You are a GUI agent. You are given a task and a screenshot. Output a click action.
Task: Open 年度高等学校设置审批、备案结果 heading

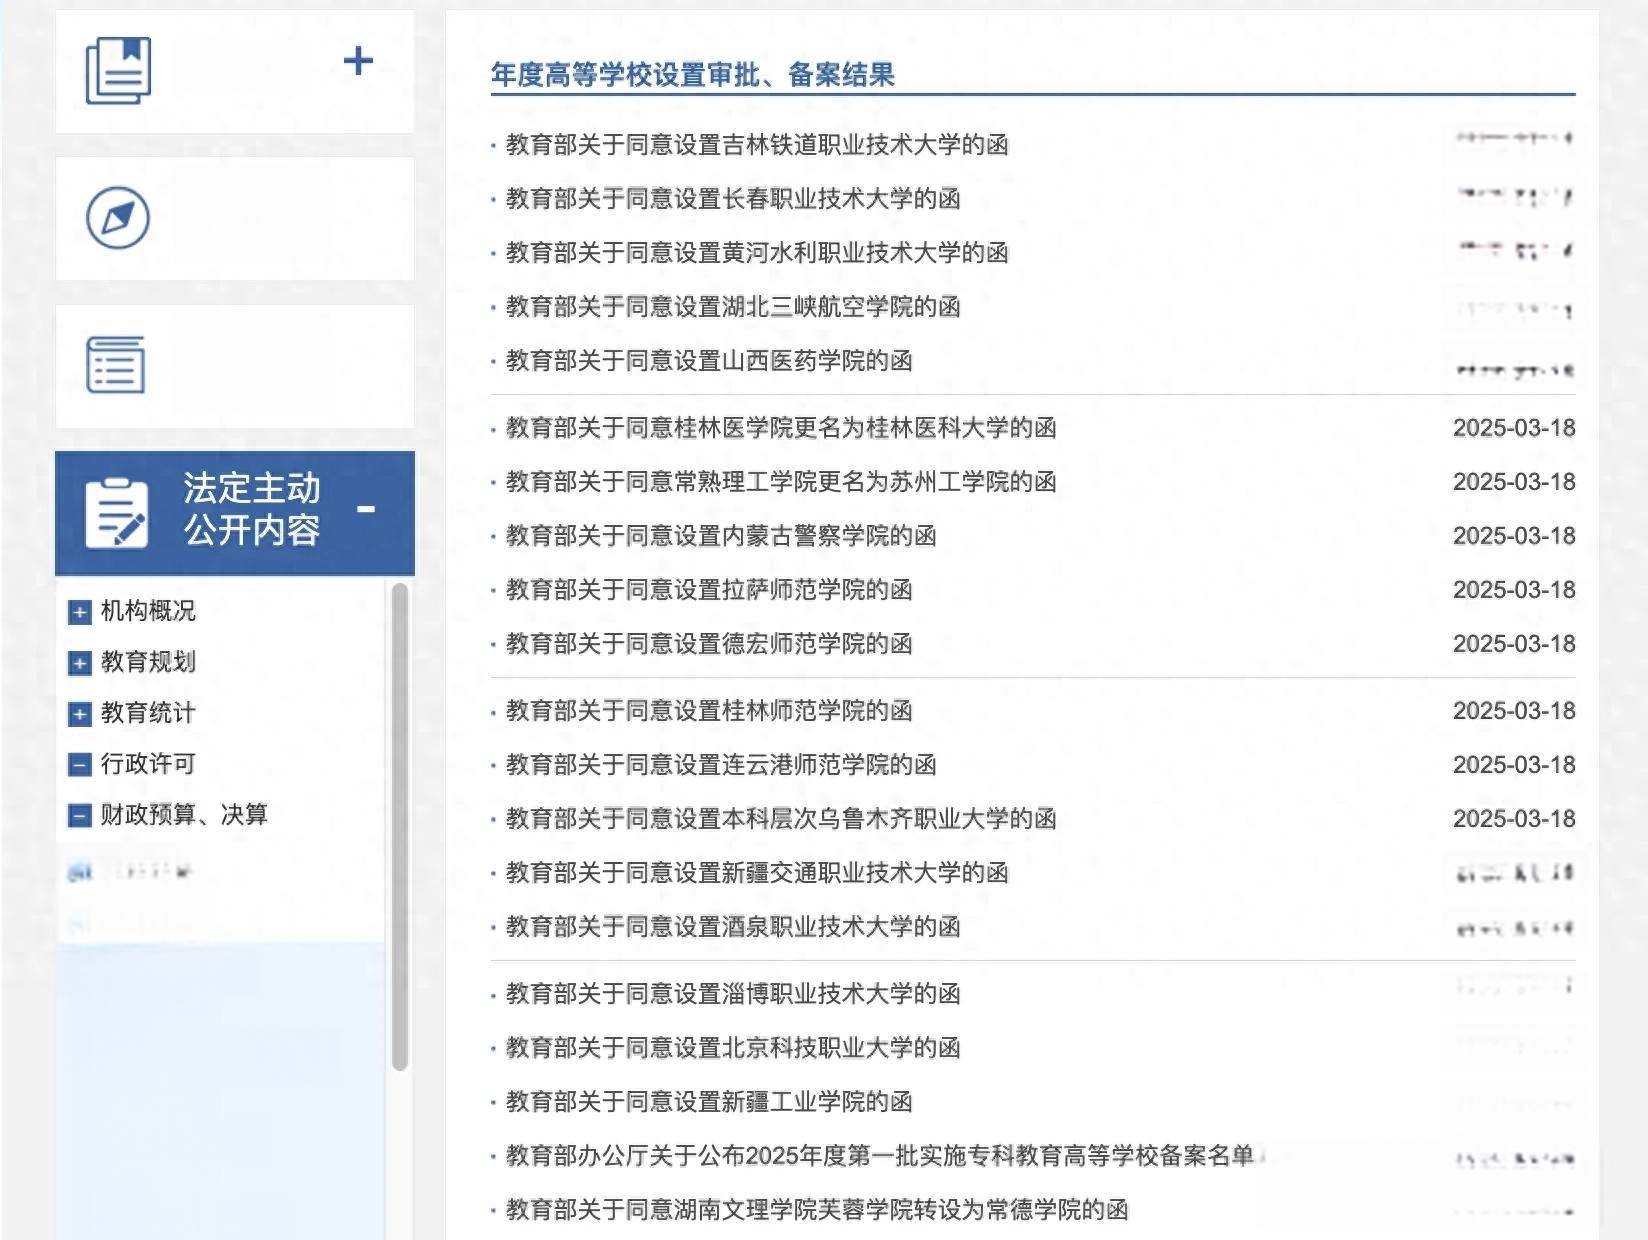tap(693, 75)
